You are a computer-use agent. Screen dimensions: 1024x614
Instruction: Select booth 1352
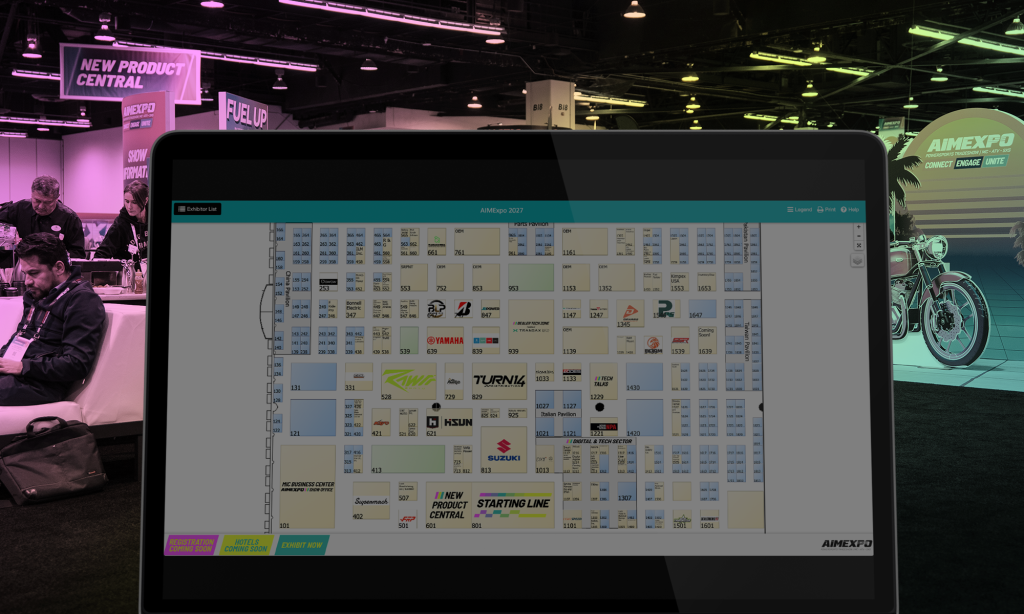616,278
